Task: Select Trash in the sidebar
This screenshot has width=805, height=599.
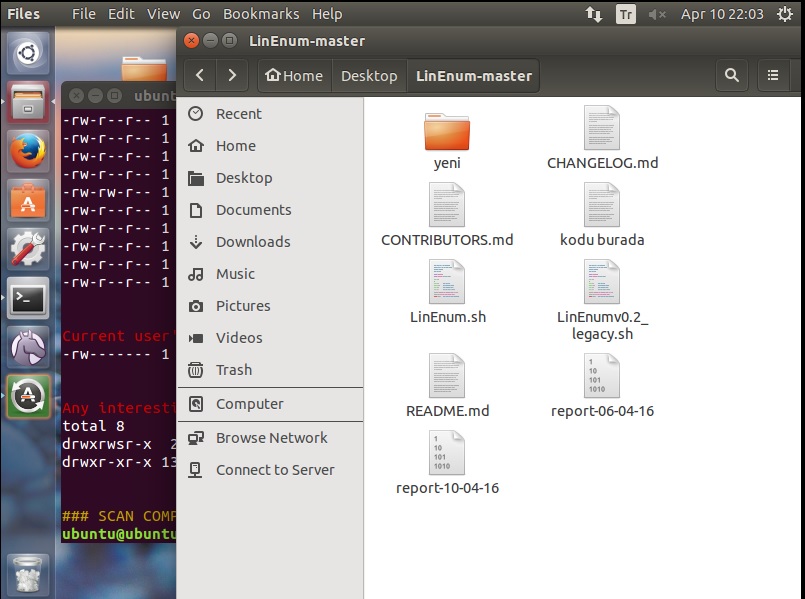Action: point(234,370)
